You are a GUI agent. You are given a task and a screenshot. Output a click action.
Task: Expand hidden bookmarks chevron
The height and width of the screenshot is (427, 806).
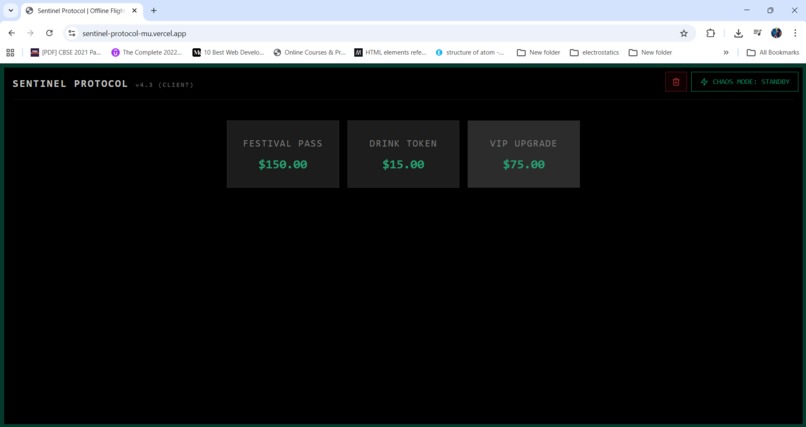726,52
